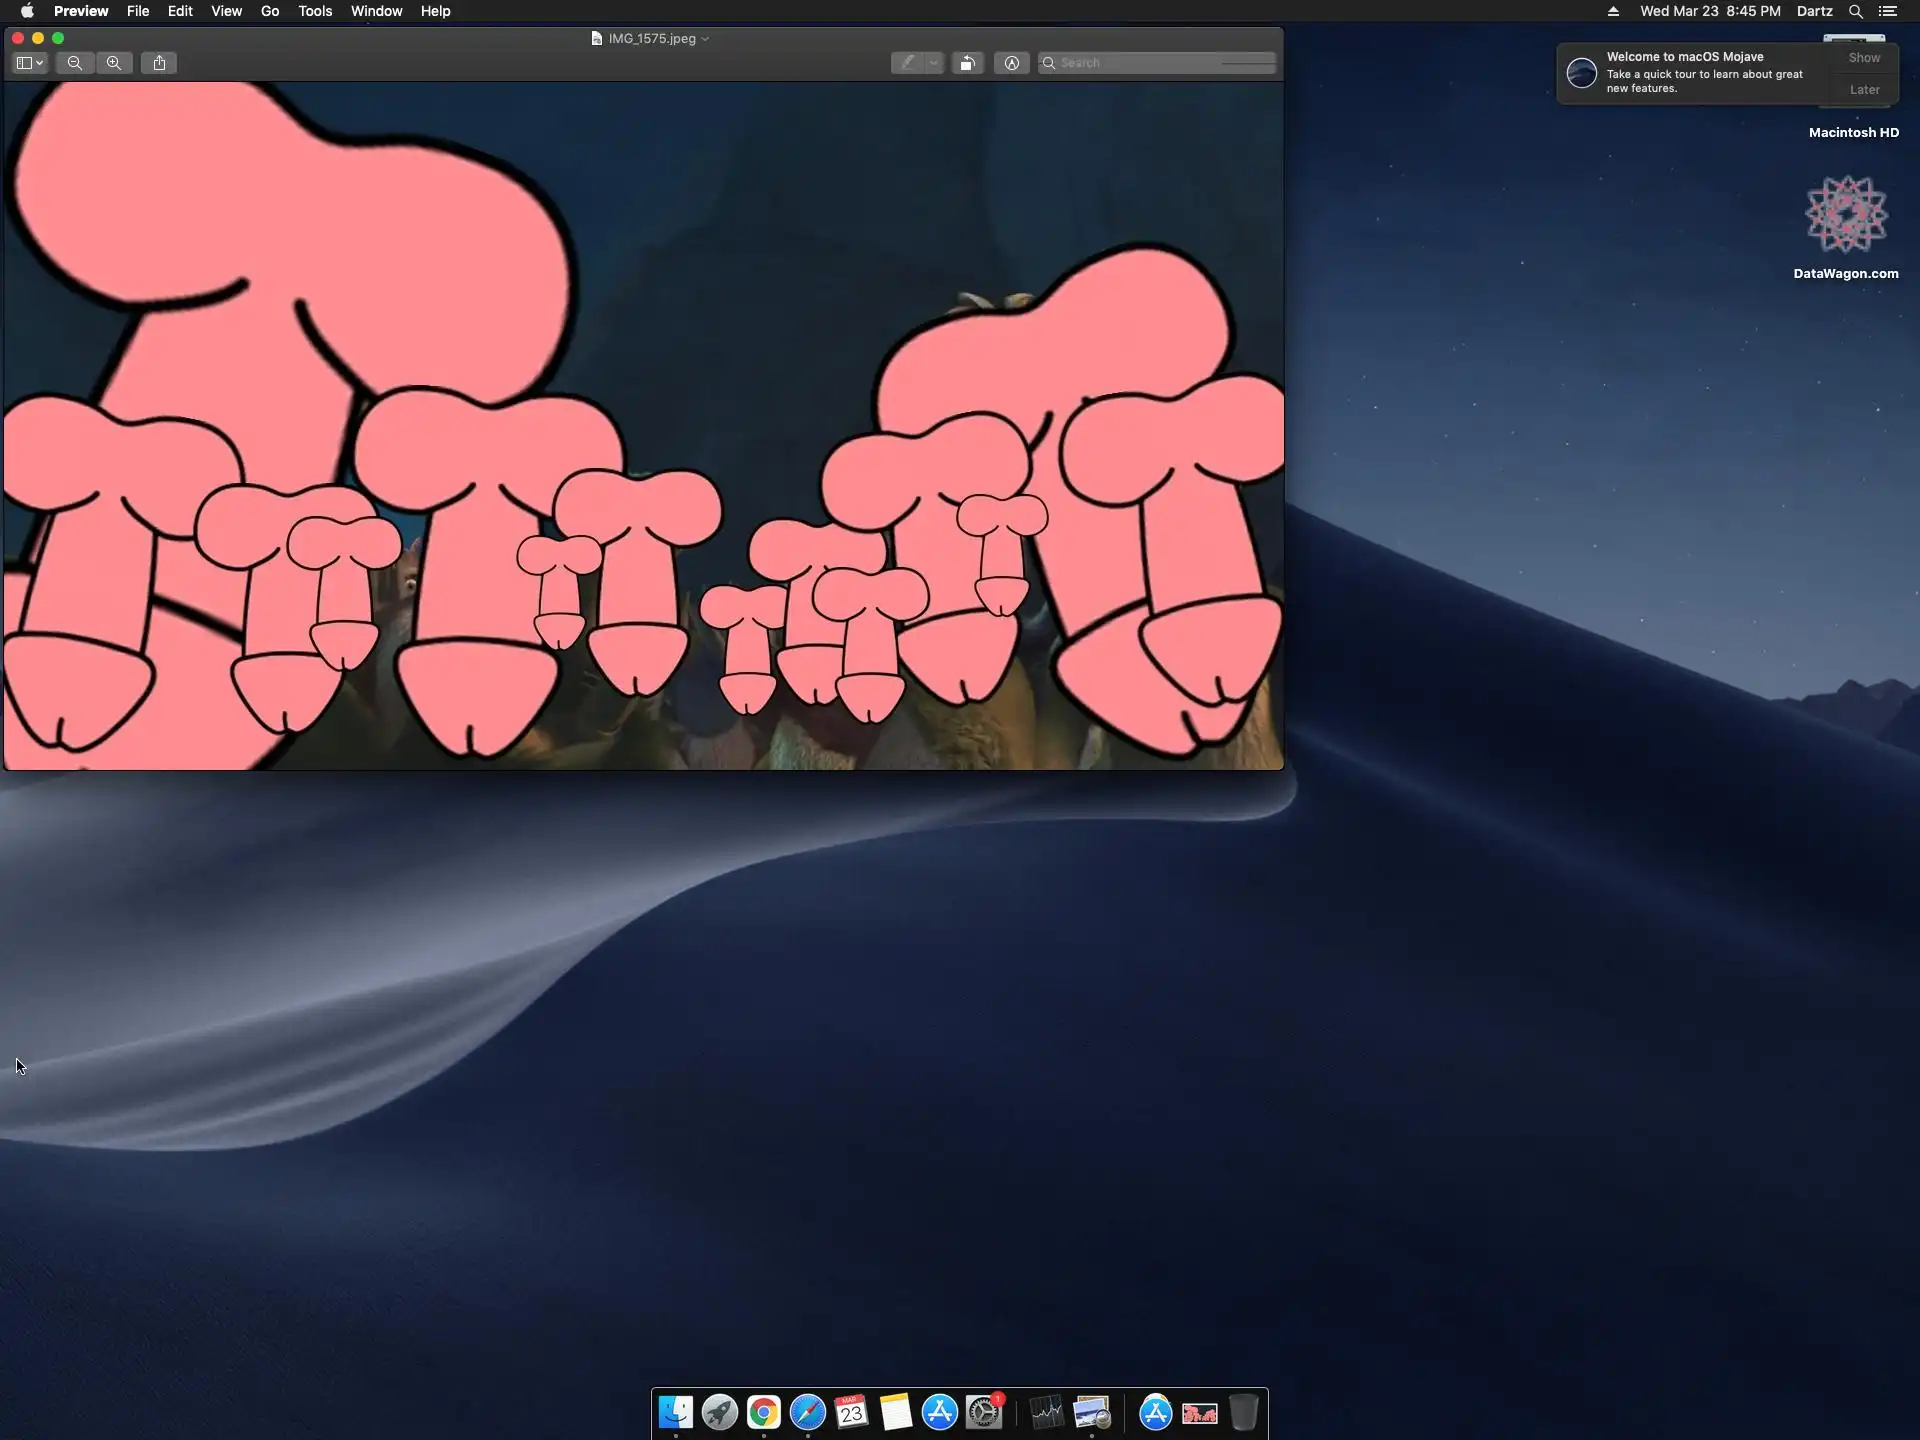Open the View menu
The image size is (1920, 1440).
[x=226, y=11]
